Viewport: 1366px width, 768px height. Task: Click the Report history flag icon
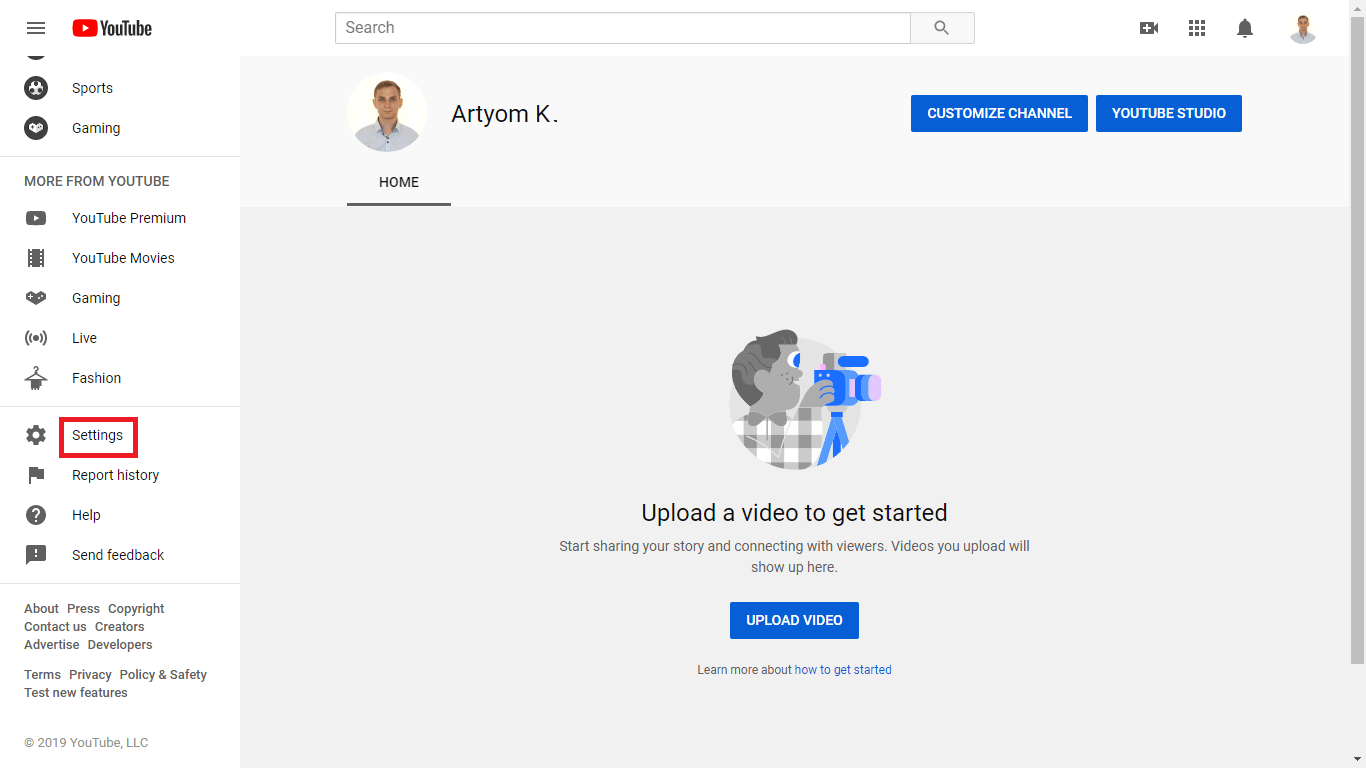point(36,475)
